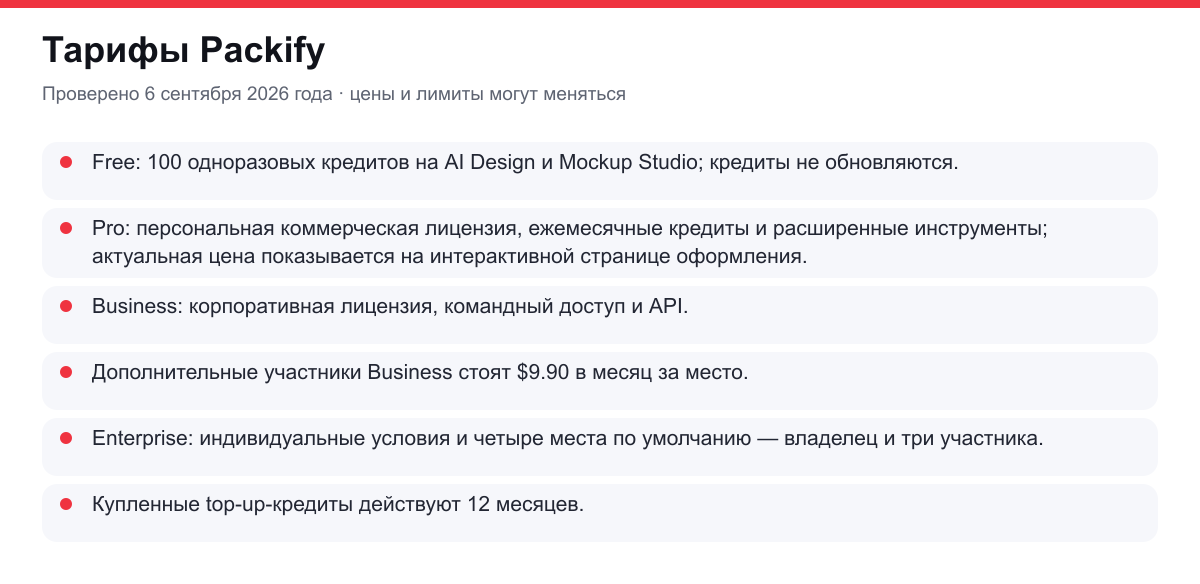
Task: Click the red bullet beside the Pro plan
Action: coord(66,228)
